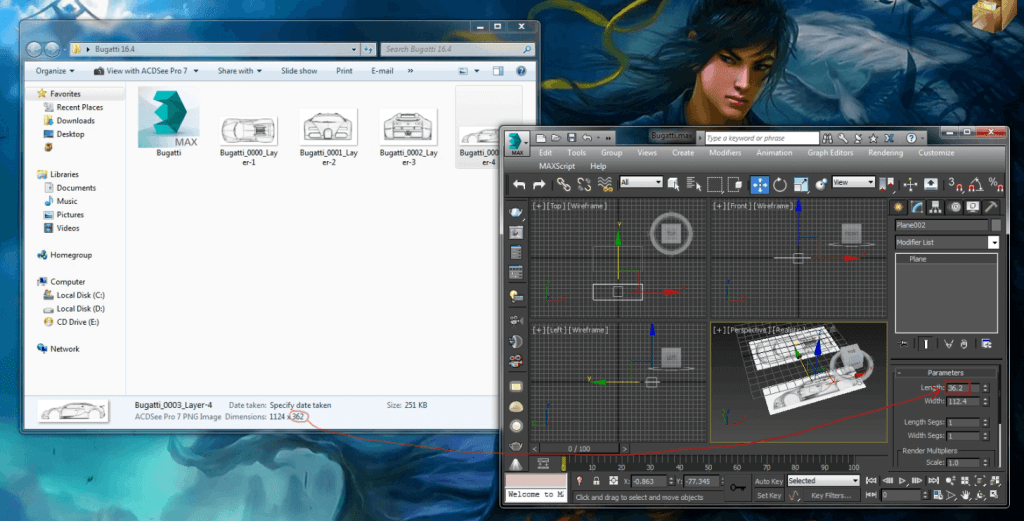The image size is (1024, 521).
Task: Activate Select and Move tool
Action: tap(760, 185)
